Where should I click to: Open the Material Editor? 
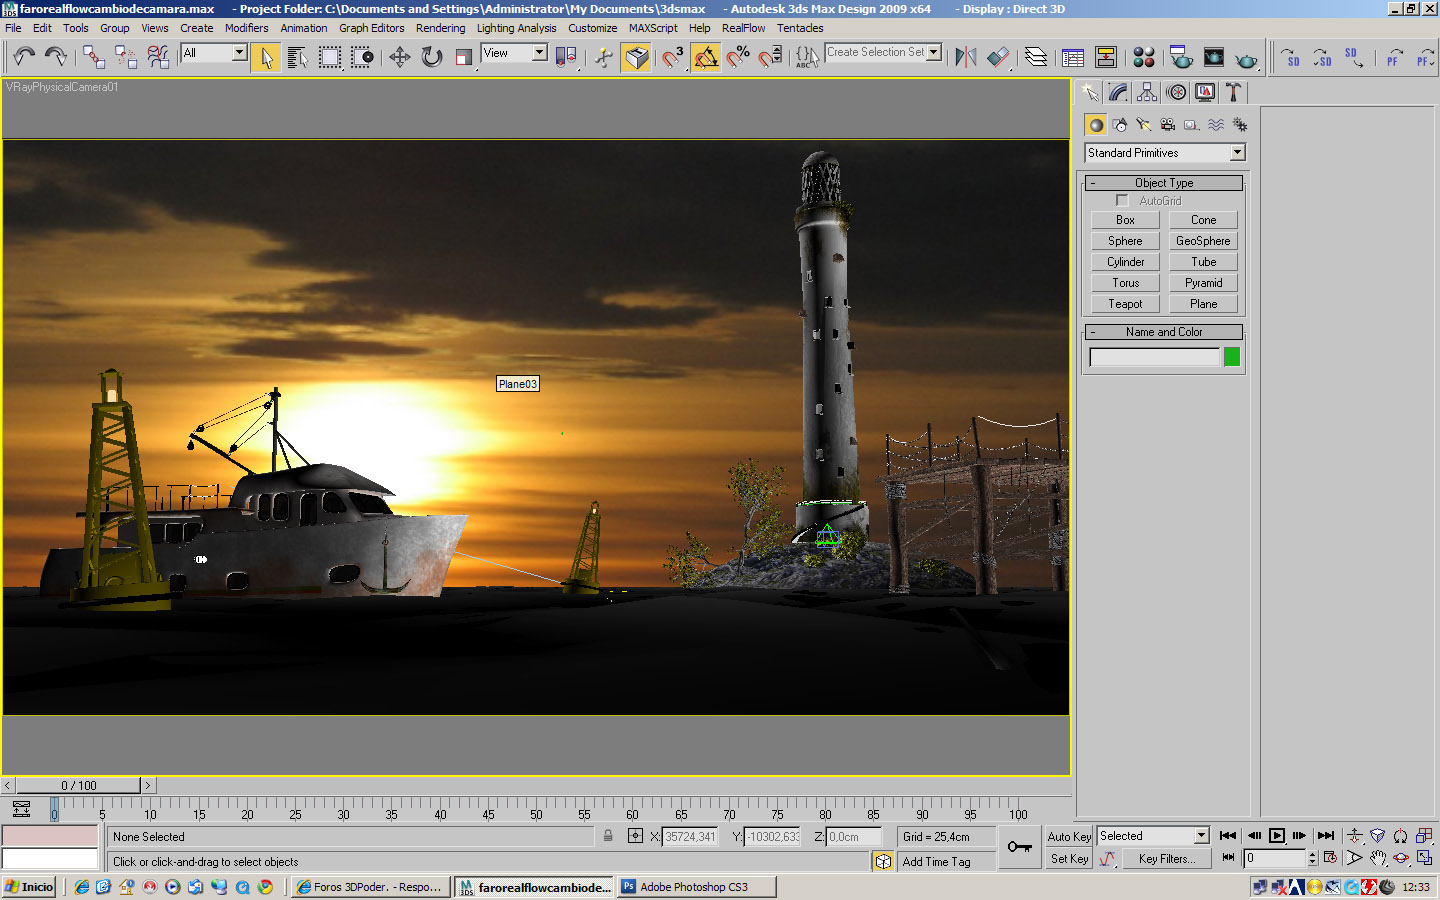point(1144,57)
